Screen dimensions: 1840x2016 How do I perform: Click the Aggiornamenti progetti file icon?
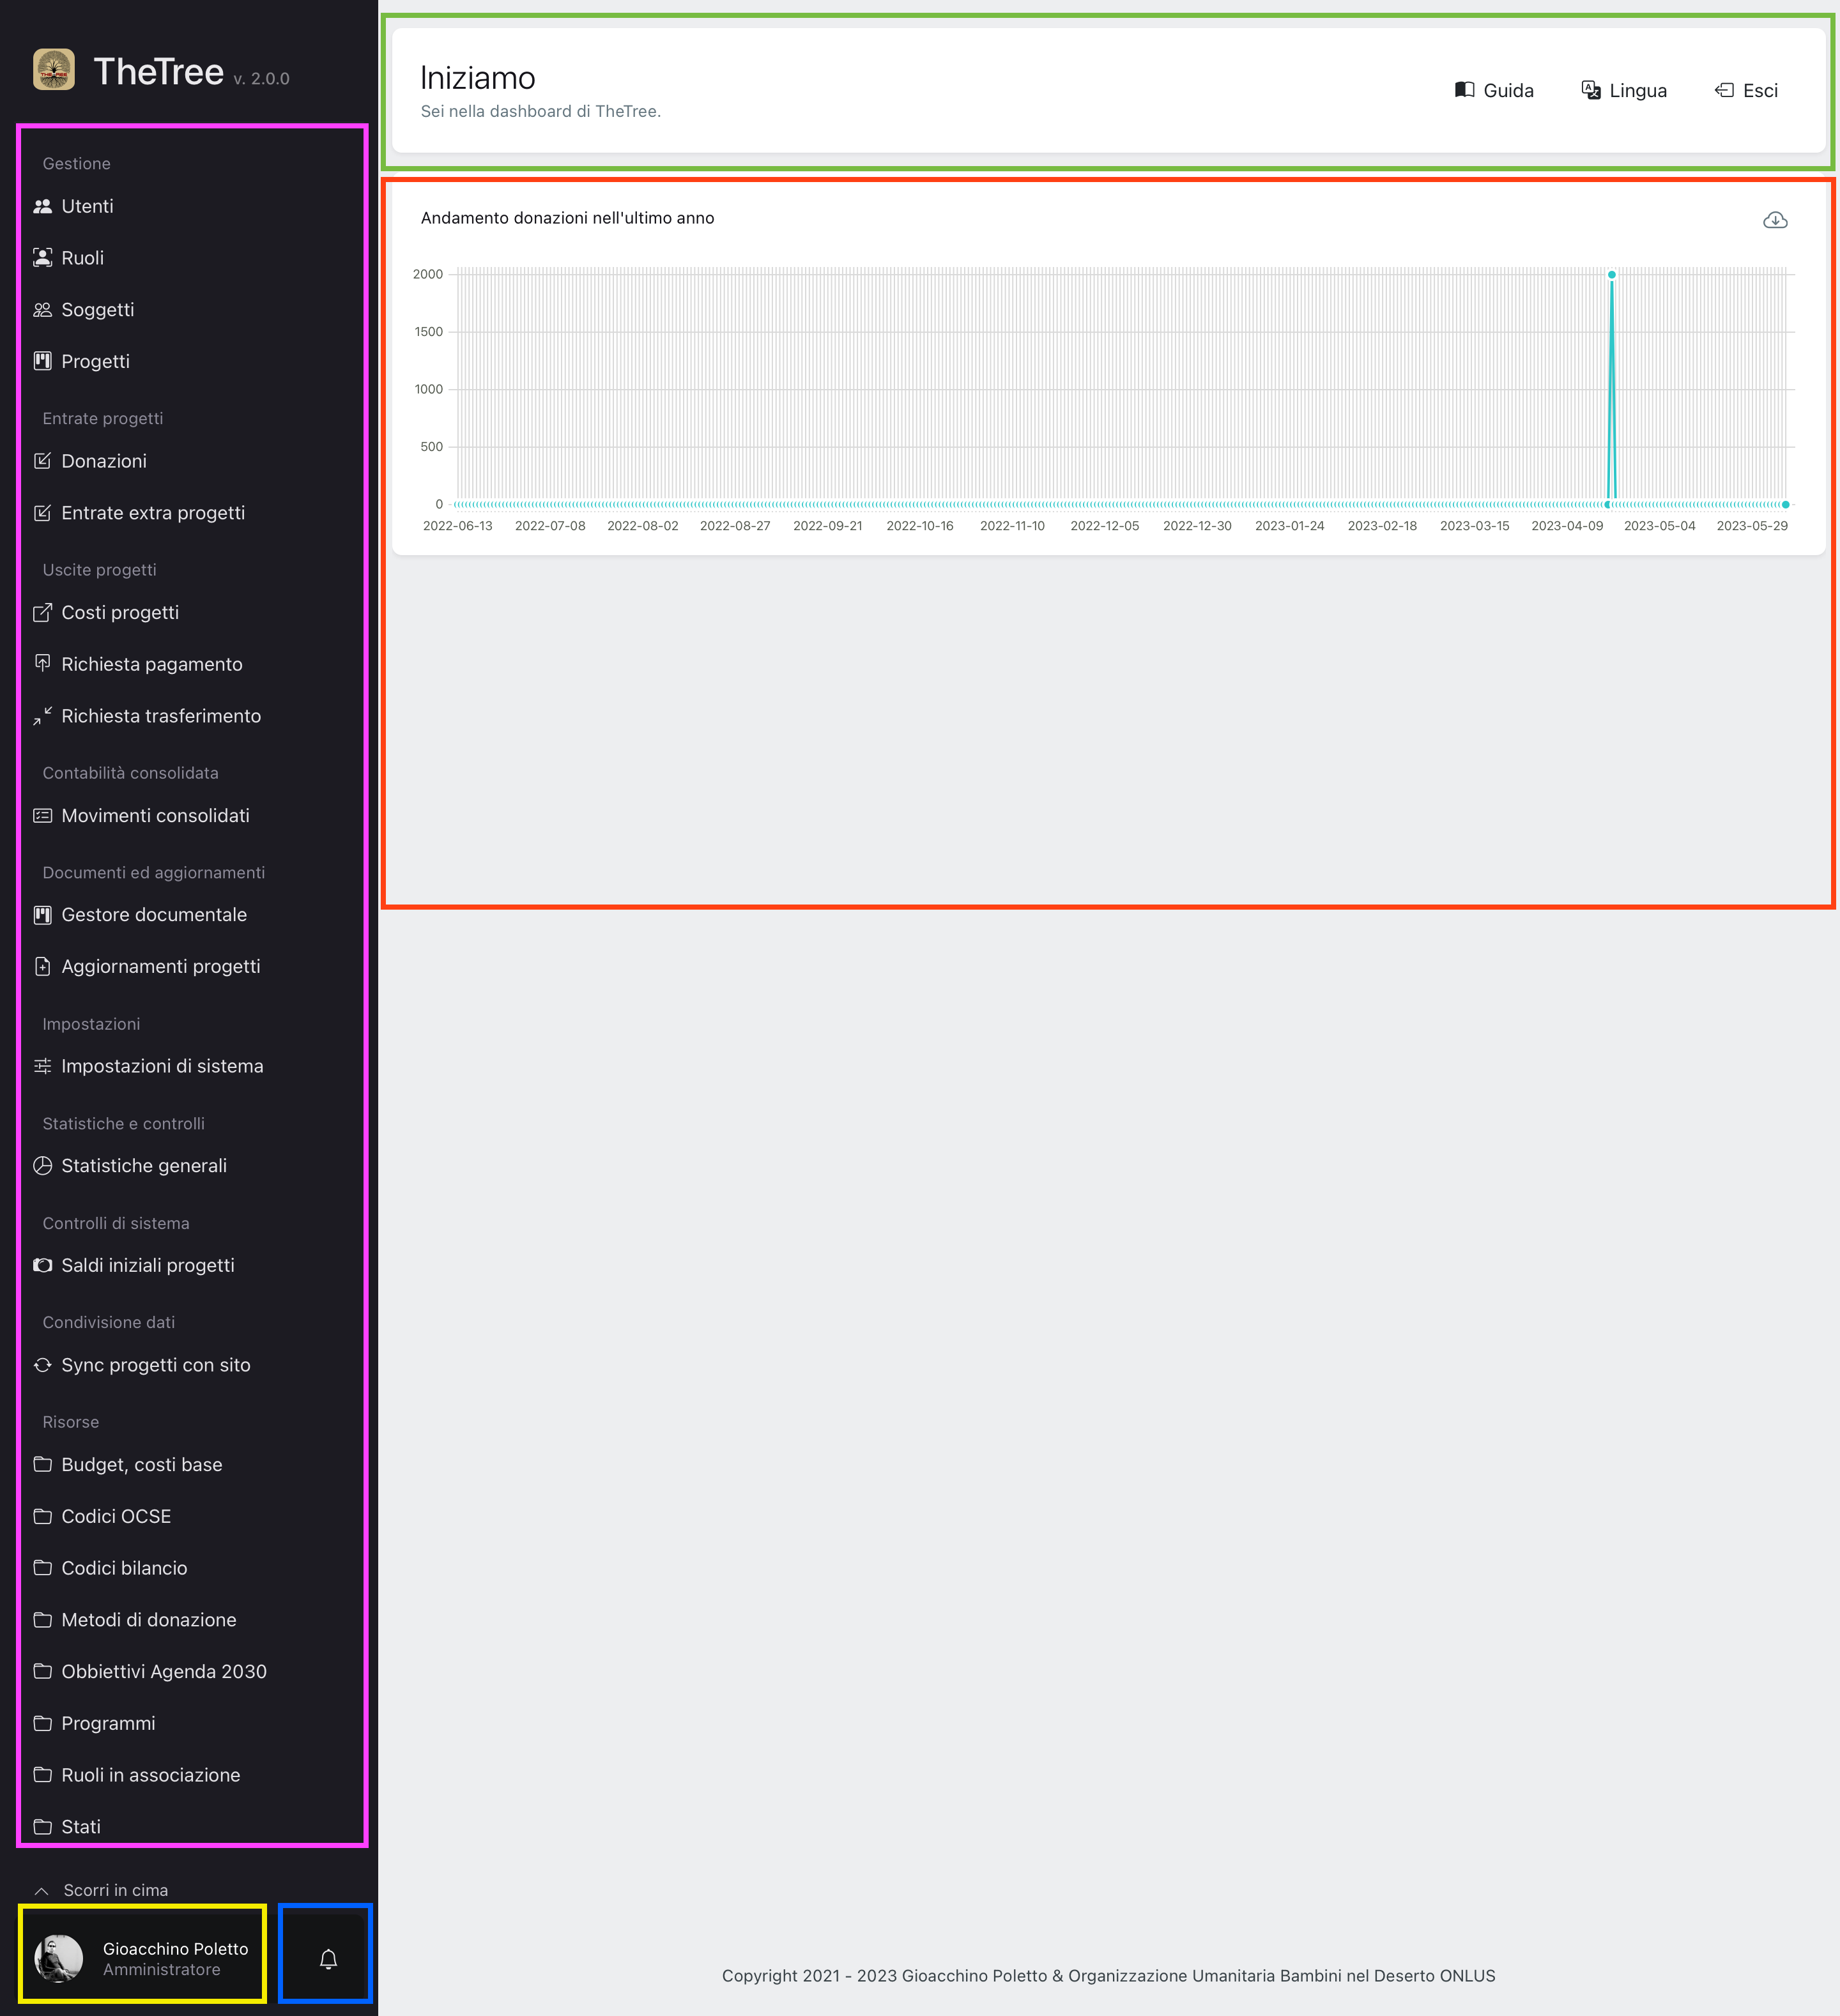coord(42,967)
